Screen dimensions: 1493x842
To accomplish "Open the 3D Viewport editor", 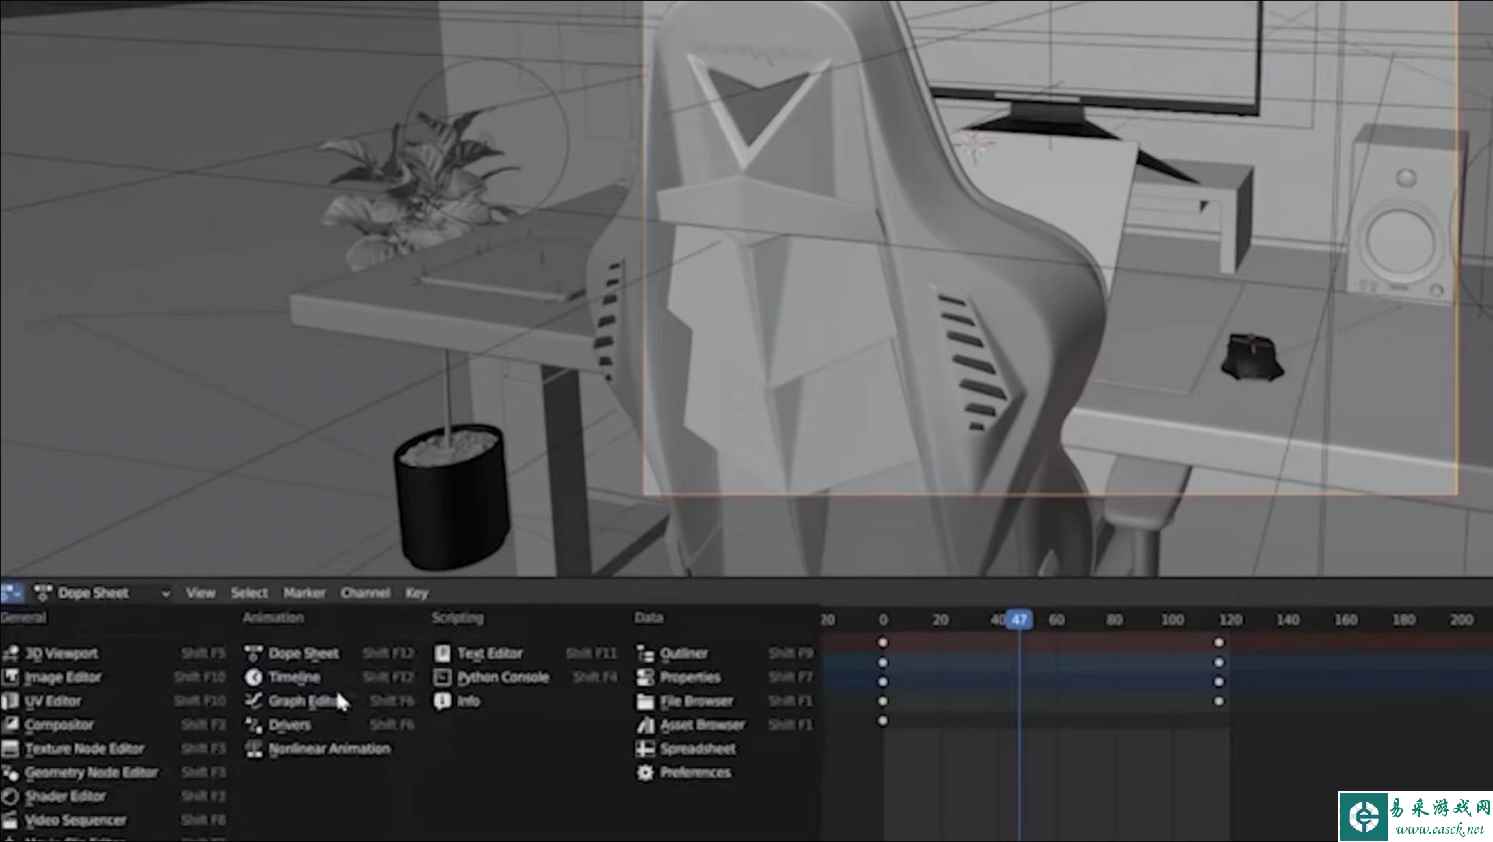I will (61, 654).
